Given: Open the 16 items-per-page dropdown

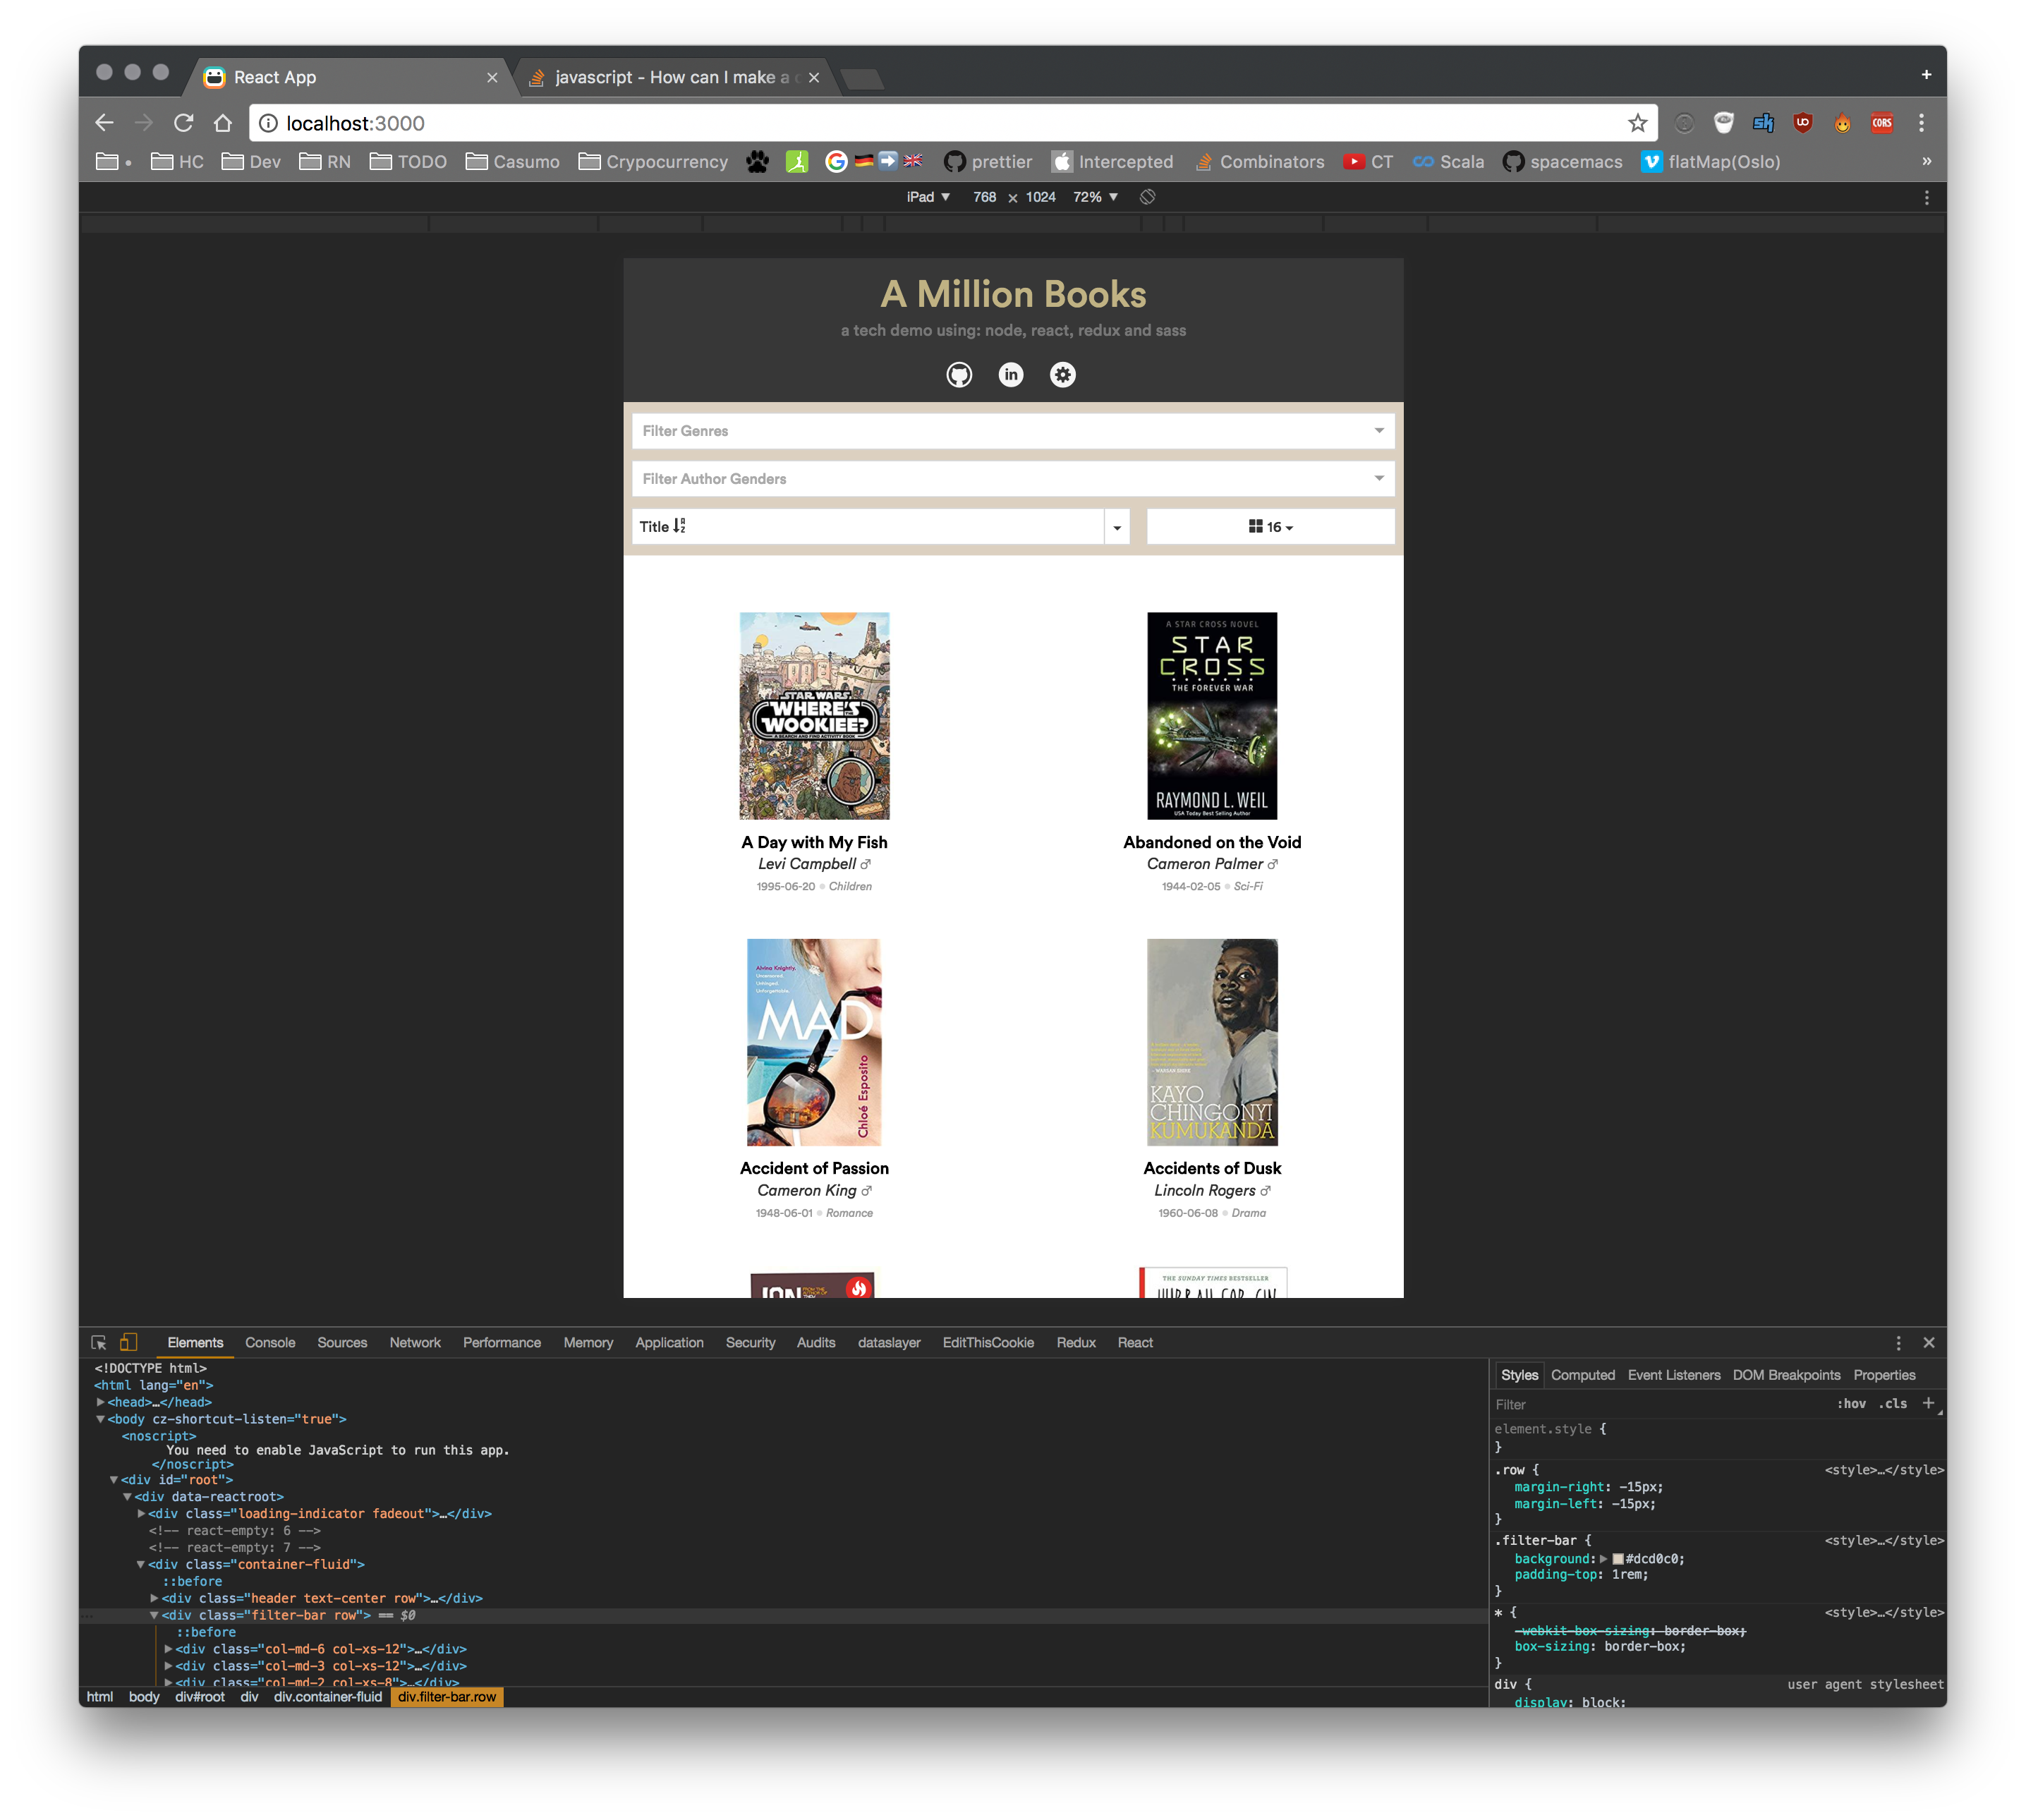Looking at the screenshot, I should coord(1270,527).
